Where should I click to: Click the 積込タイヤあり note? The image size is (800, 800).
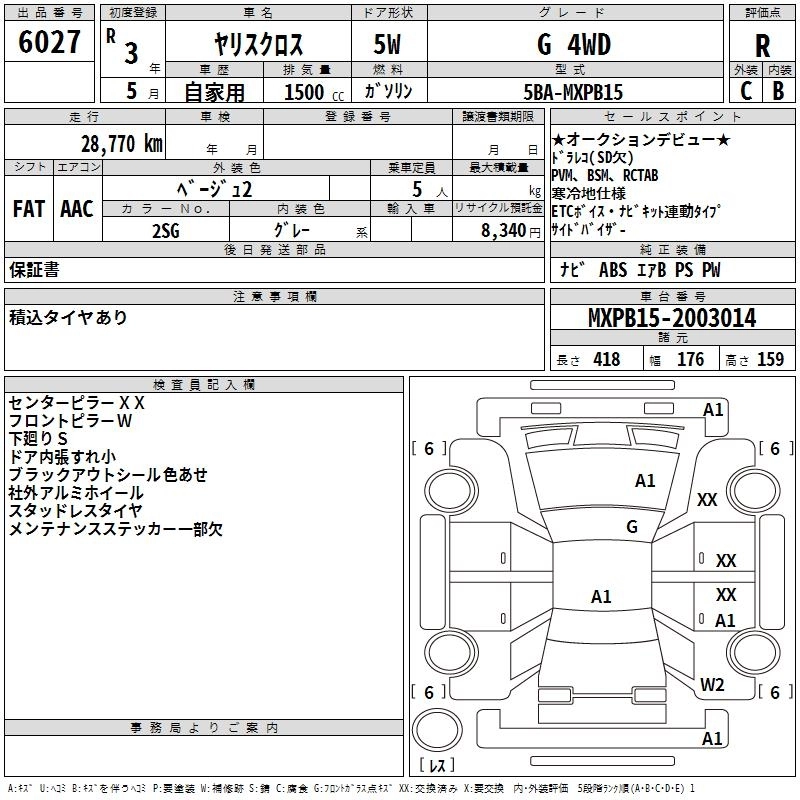click(x=69, y=317)
